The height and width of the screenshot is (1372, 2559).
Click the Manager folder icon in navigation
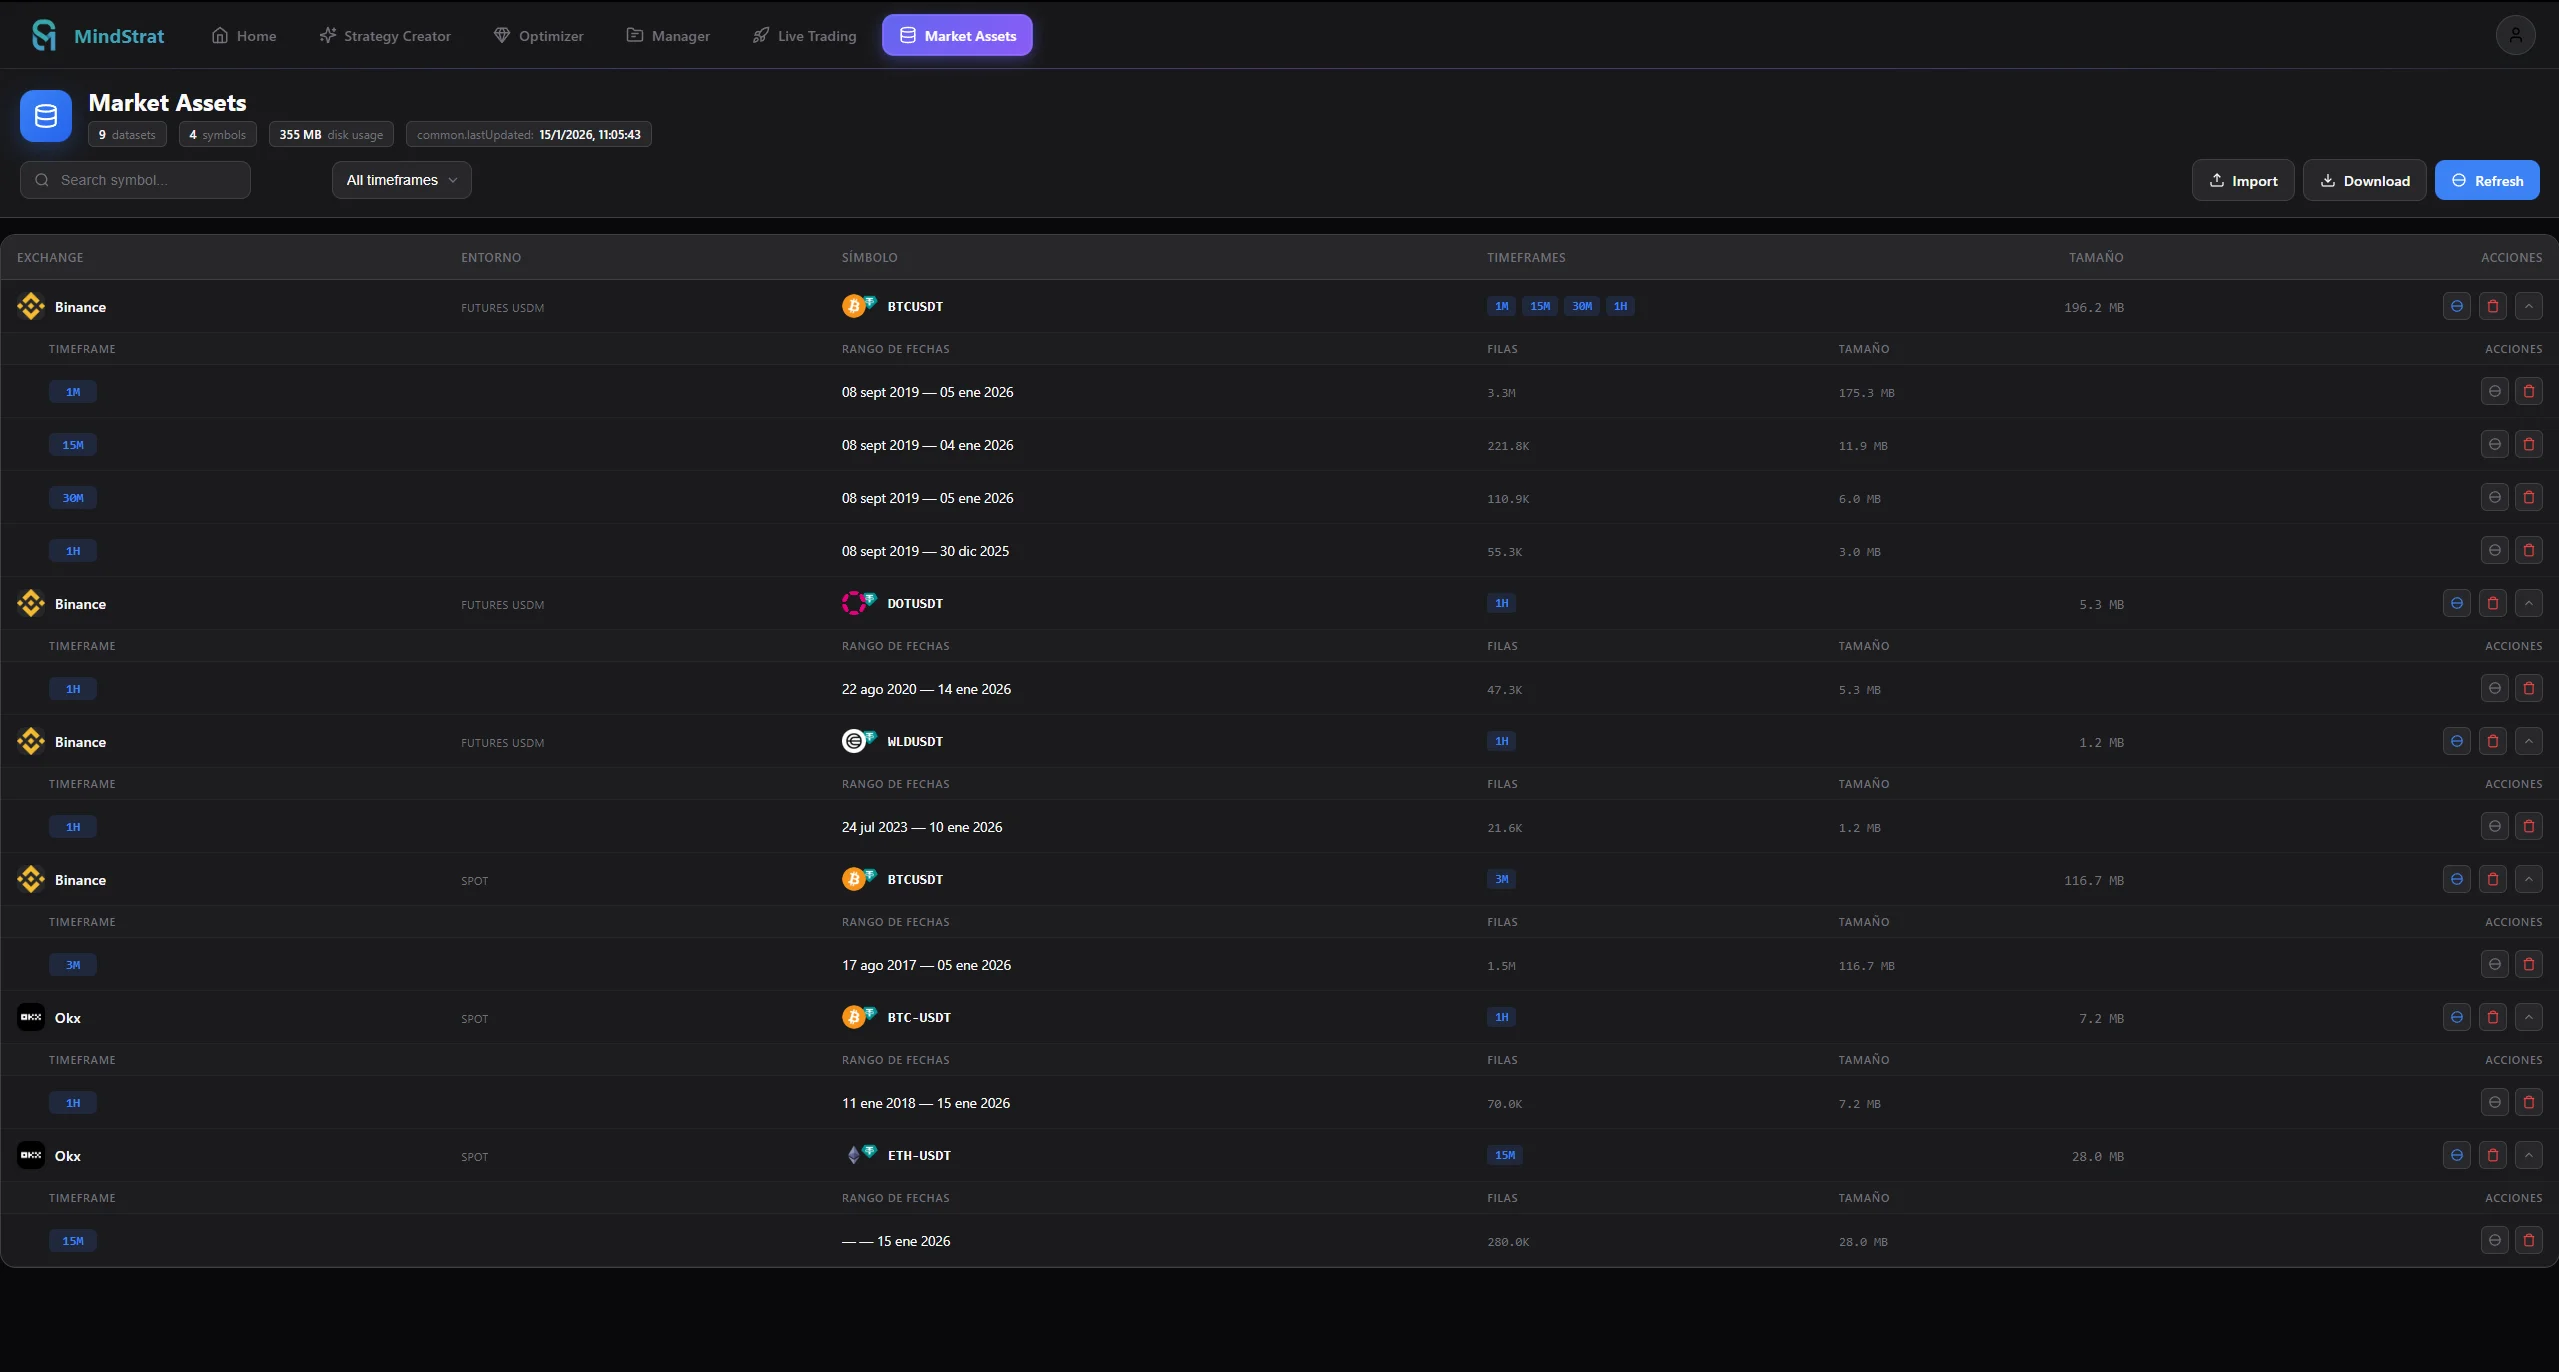[634, 34]
